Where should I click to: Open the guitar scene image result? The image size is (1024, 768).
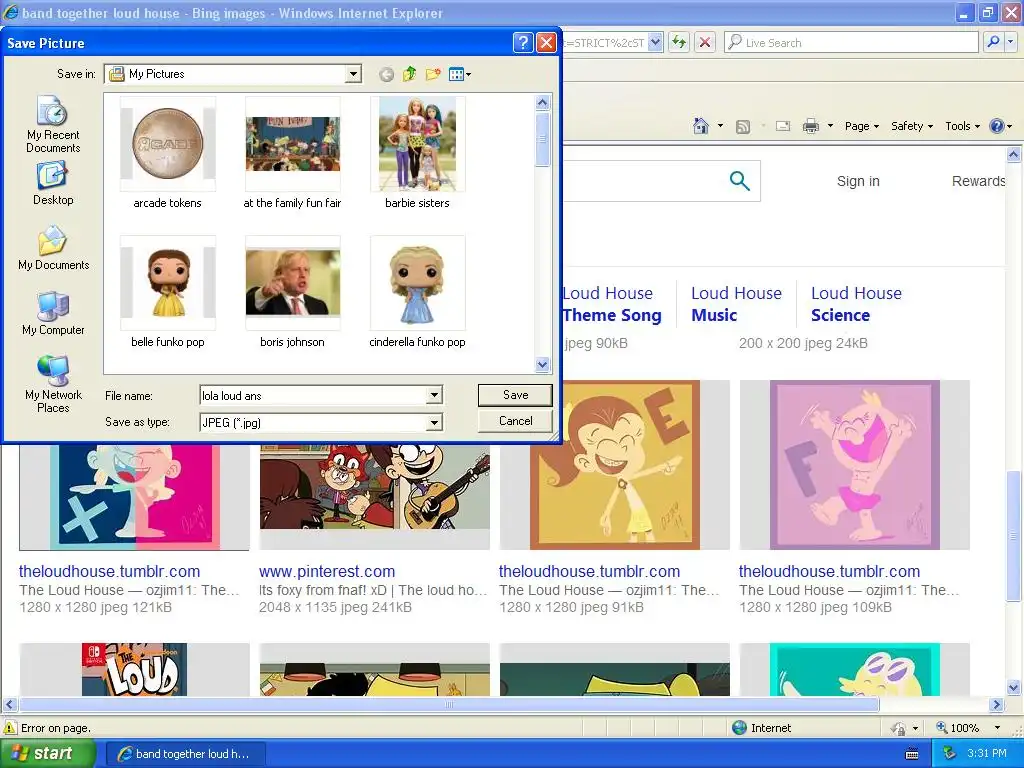pos(374,487)
